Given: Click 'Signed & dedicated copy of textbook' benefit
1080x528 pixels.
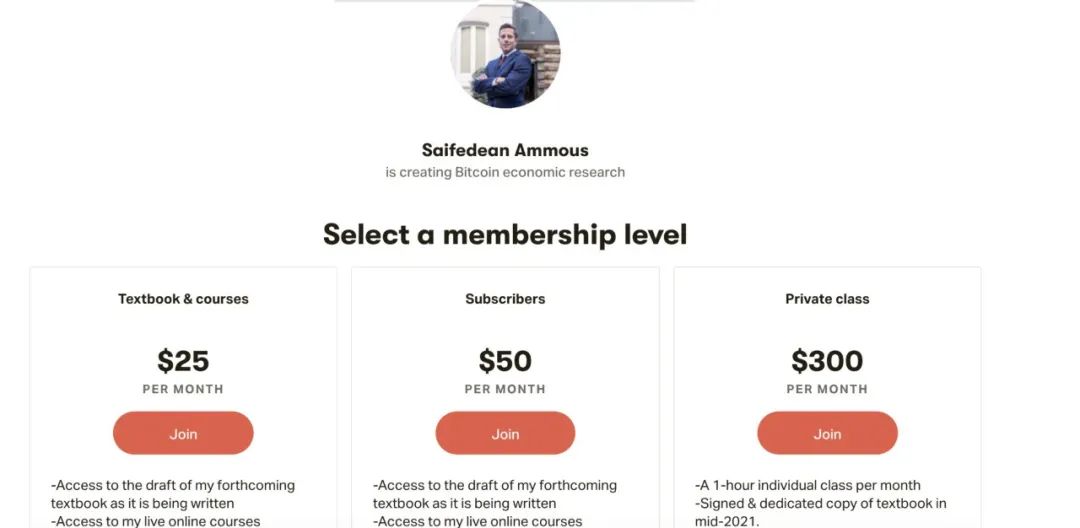Looking at the screenshot, I should tap(820, 503).
